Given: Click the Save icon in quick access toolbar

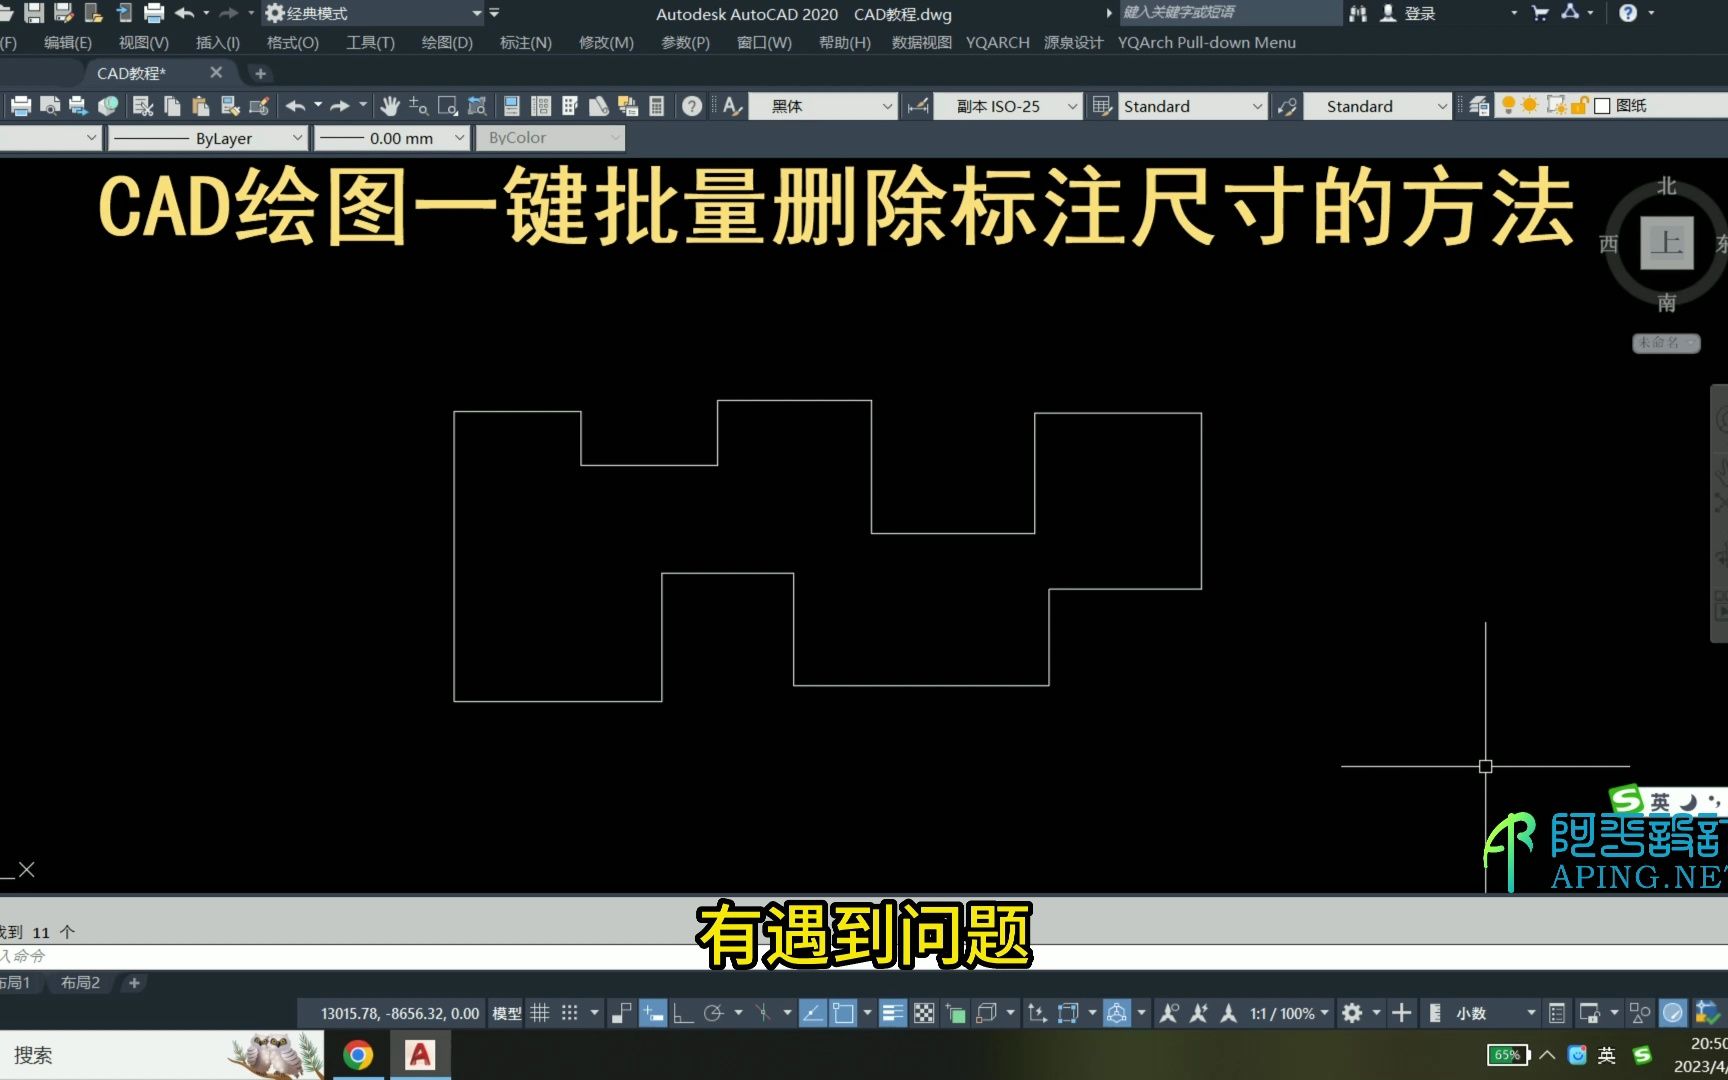Looking at the screenshot, I should [34, 13].
